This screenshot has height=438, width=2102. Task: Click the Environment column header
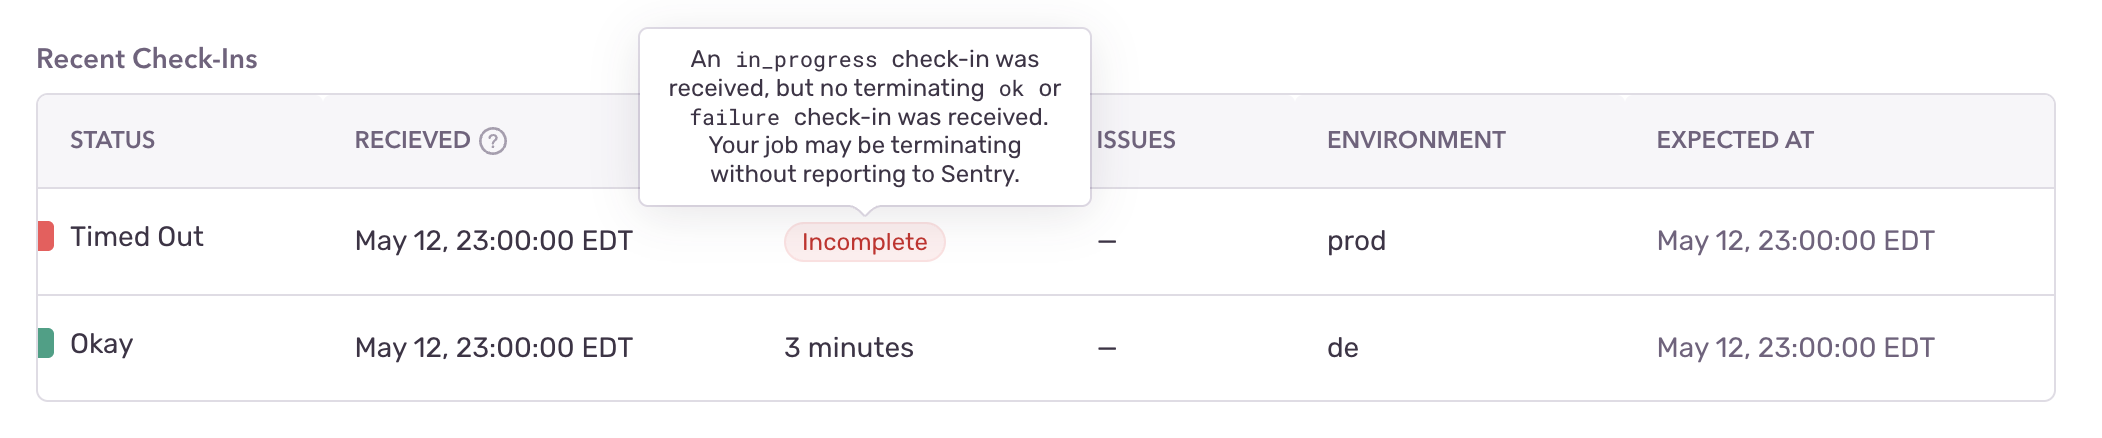coord(1416,140)
